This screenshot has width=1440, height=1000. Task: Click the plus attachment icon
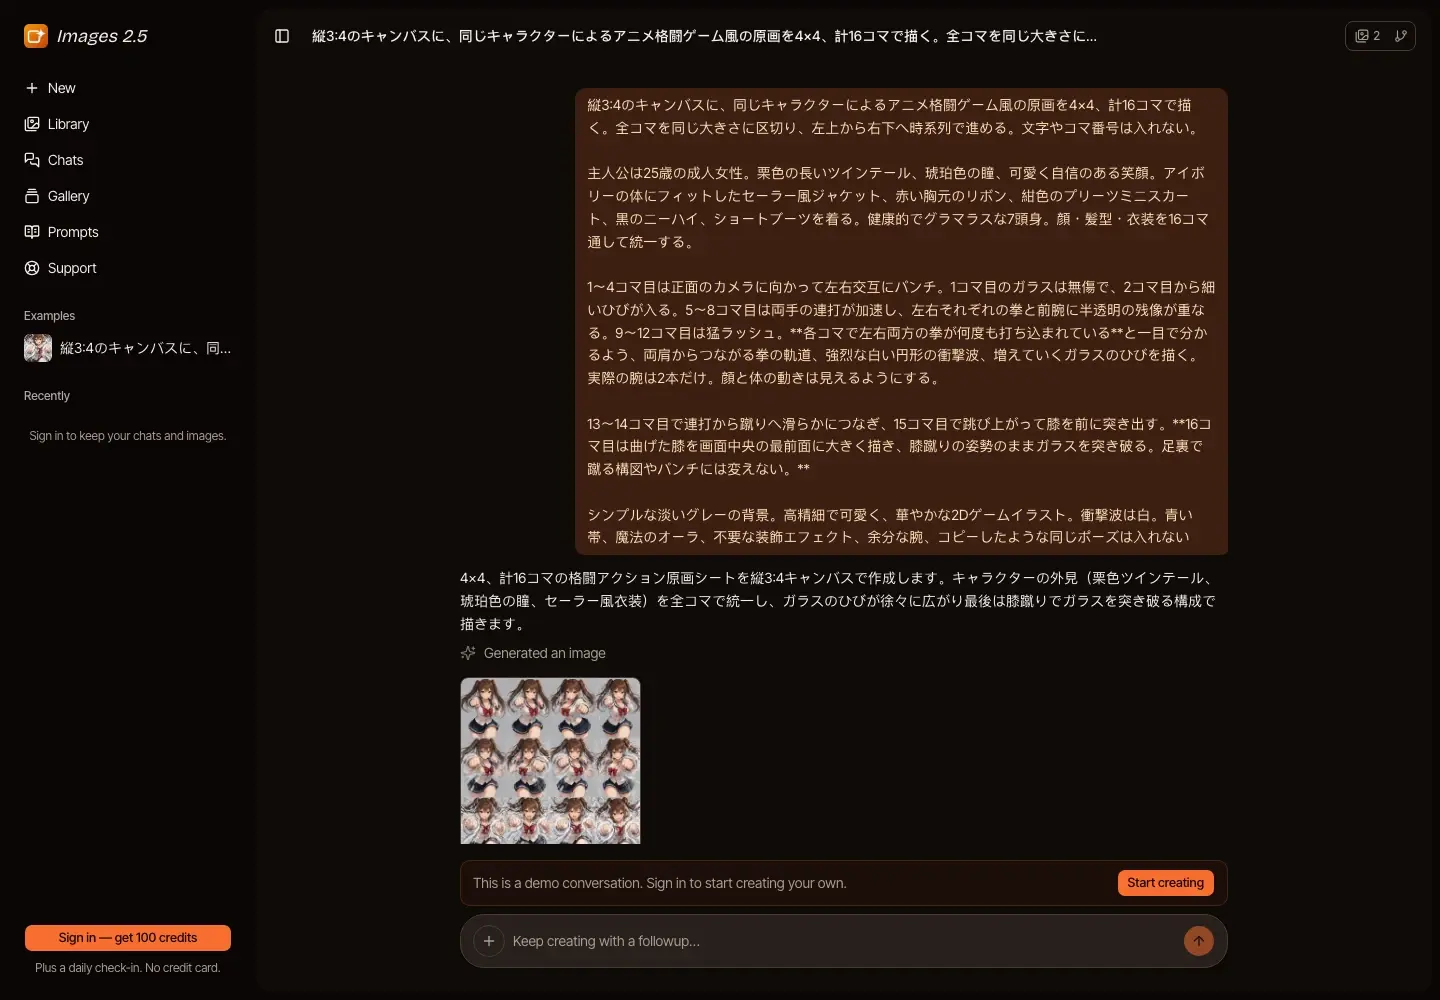pyautogui.click(x=488, y=941)
